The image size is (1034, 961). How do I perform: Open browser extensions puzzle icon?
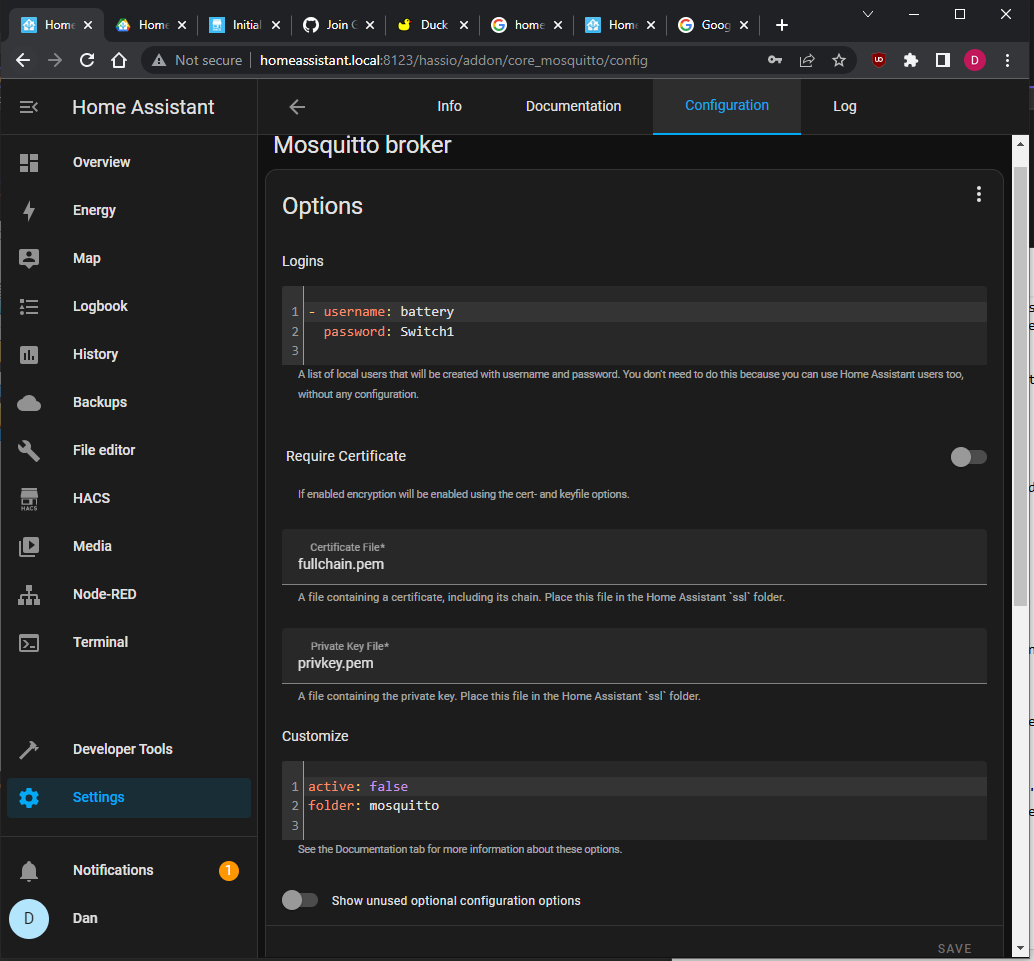tap(911, 61)
